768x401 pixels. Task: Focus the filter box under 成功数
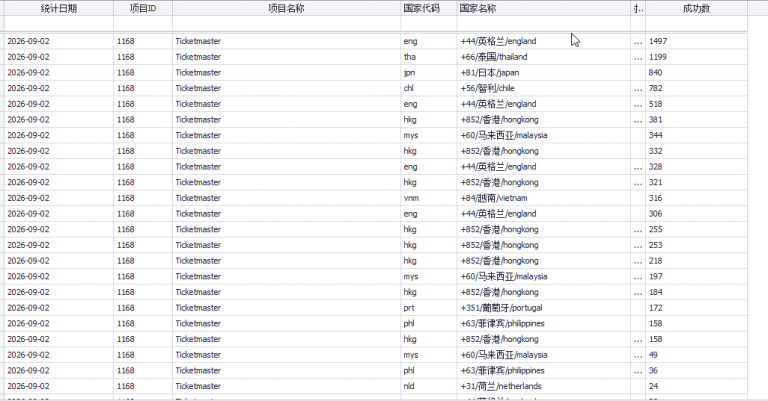pyautogui.click(x=696, y=24)
